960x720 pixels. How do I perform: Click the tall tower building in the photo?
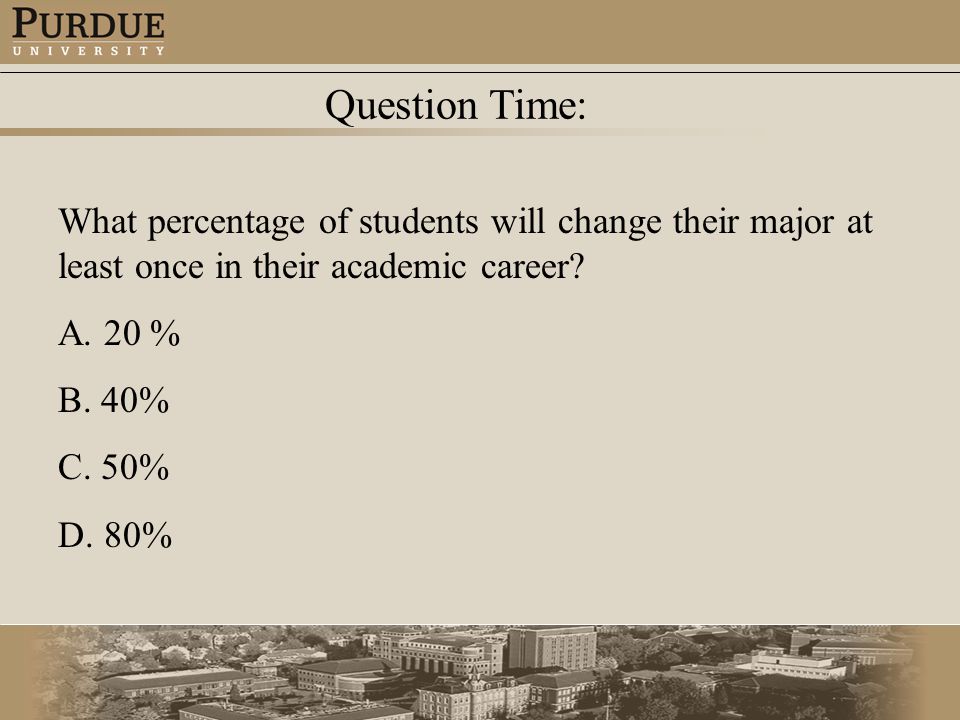(x=552, y=647)
